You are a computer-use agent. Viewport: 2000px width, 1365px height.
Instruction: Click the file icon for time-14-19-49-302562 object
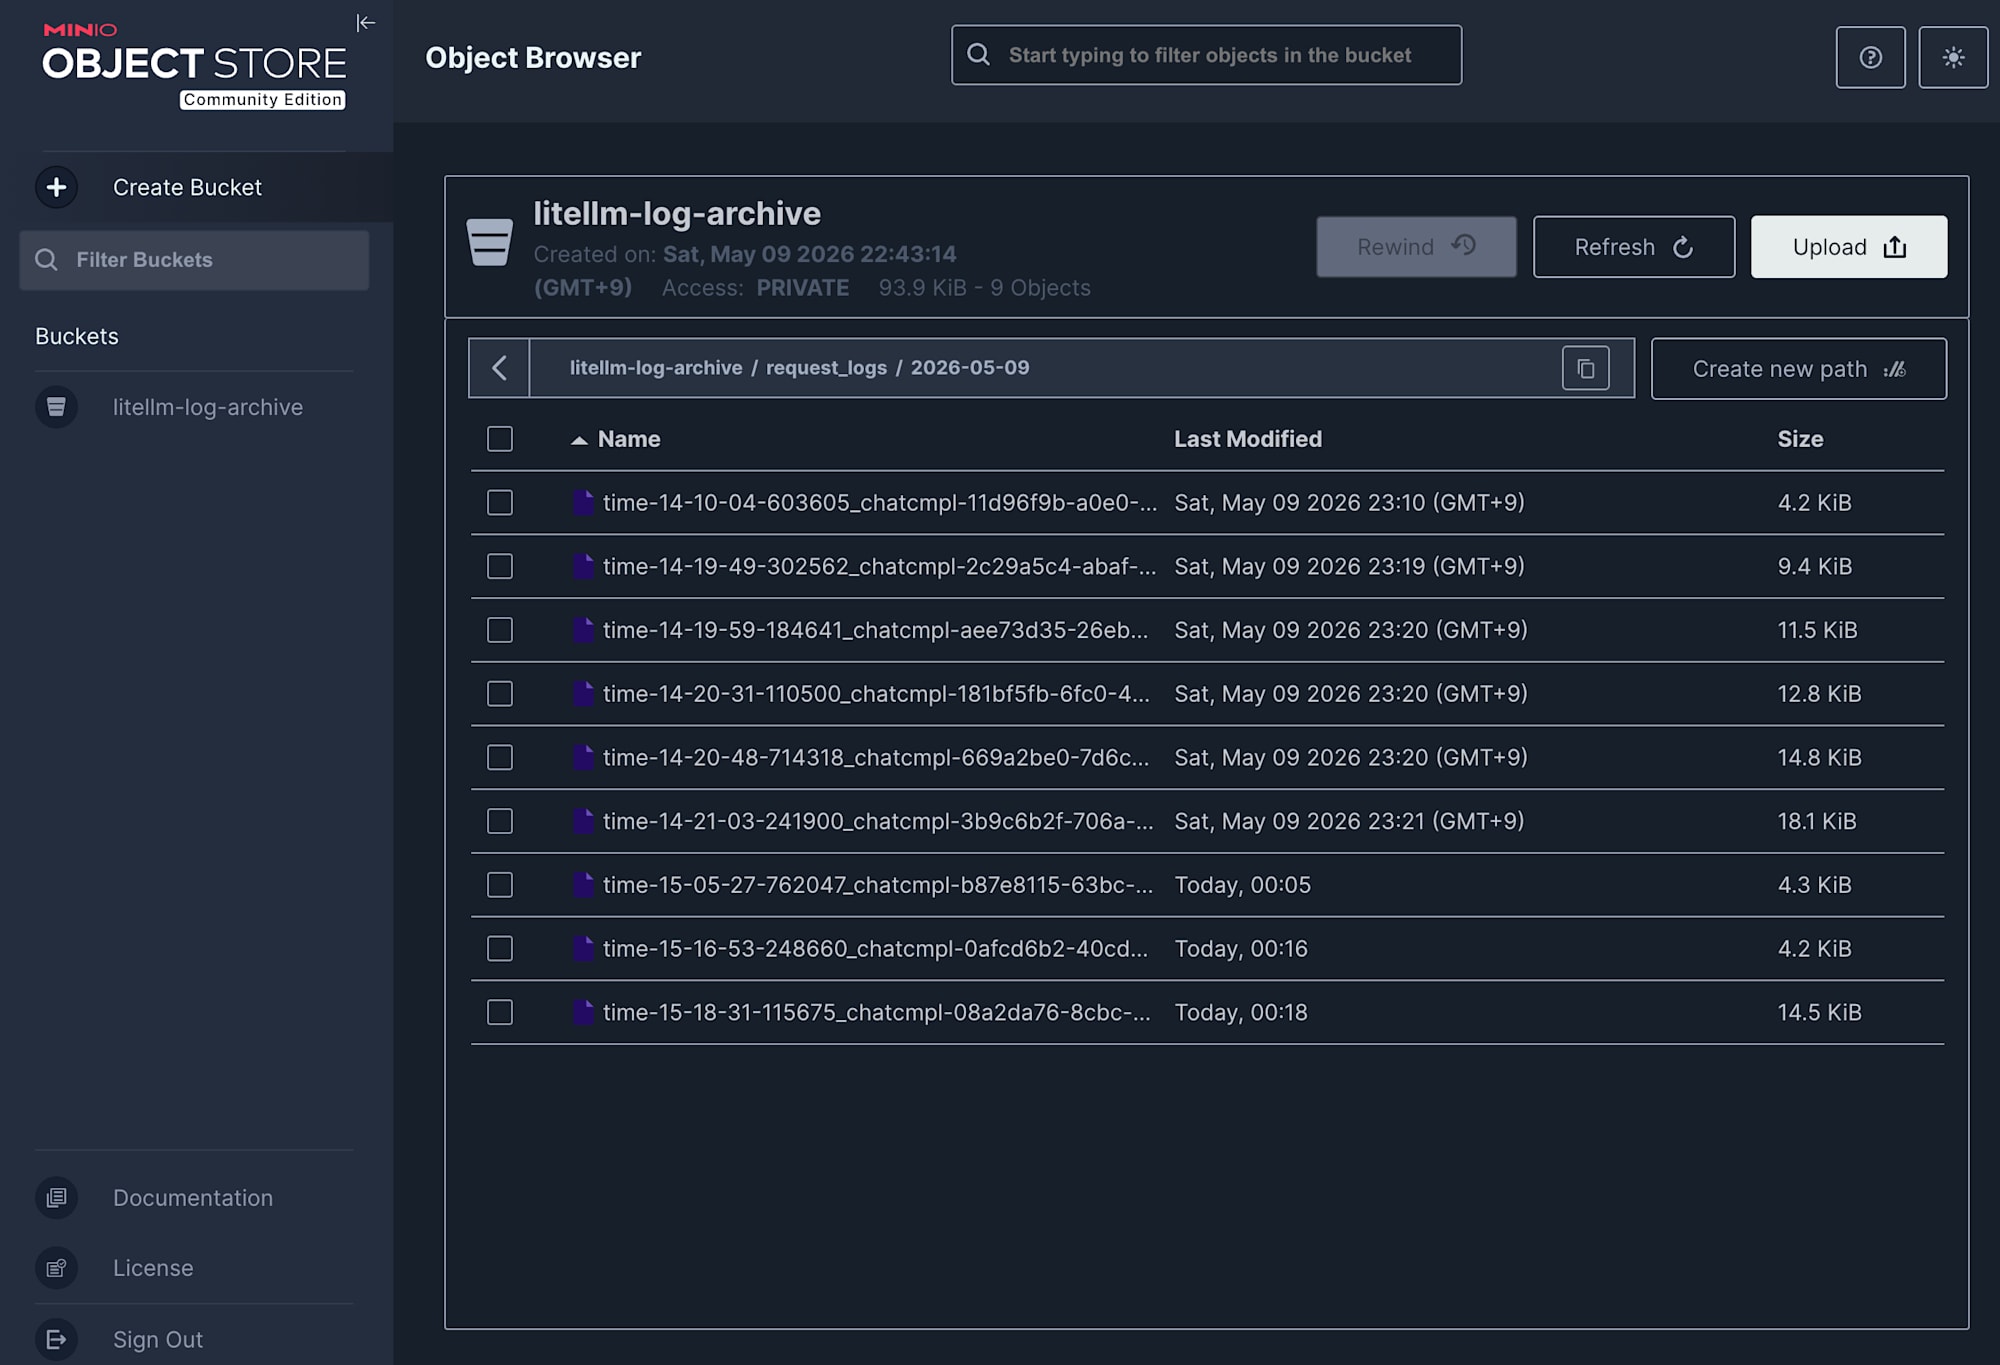(x=583, y=566)
